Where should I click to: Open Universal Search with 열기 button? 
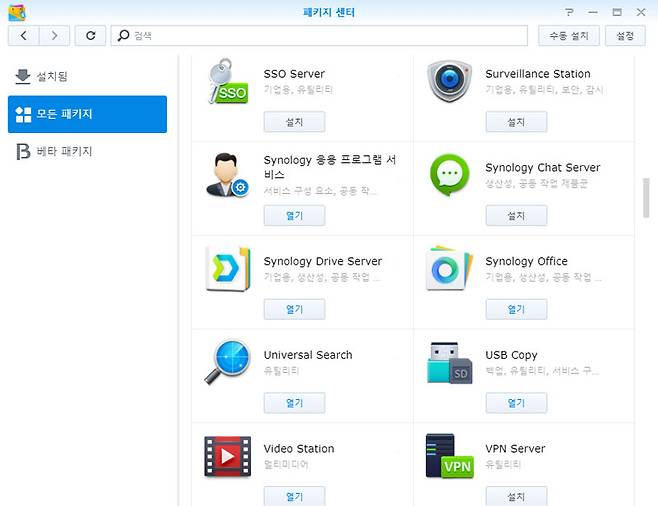coord(294,403)
